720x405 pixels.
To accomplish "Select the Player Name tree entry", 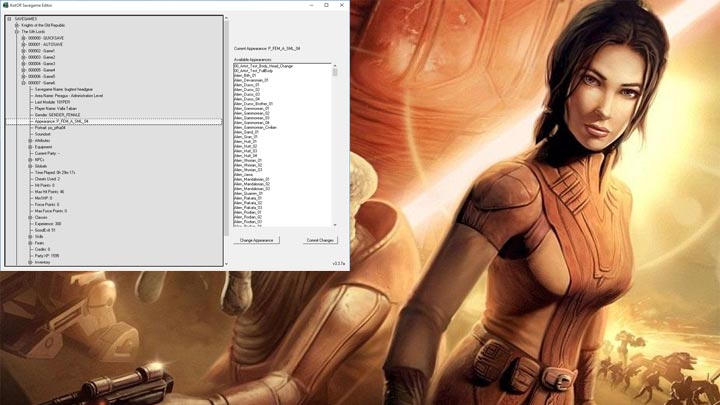I will point(58,108).
